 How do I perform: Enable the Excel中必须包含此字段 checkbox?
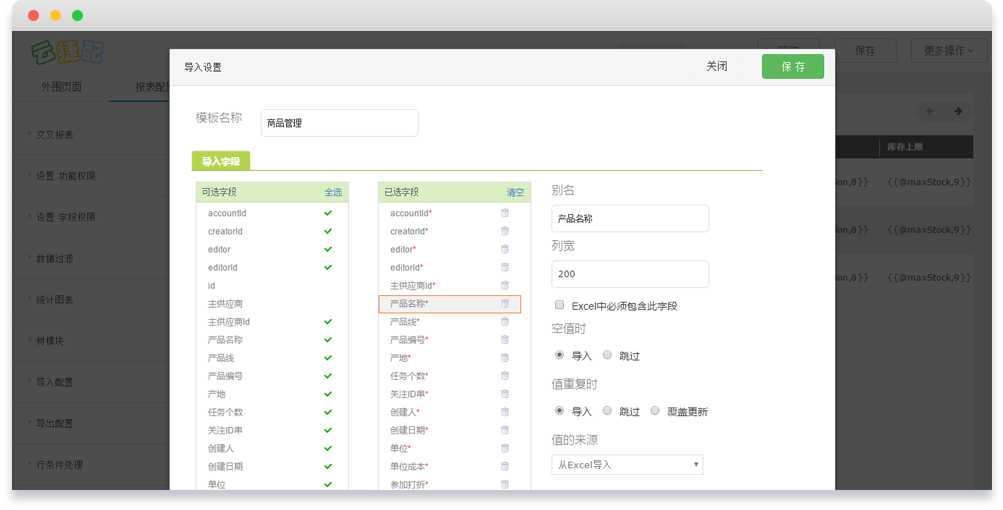(559, 305)
